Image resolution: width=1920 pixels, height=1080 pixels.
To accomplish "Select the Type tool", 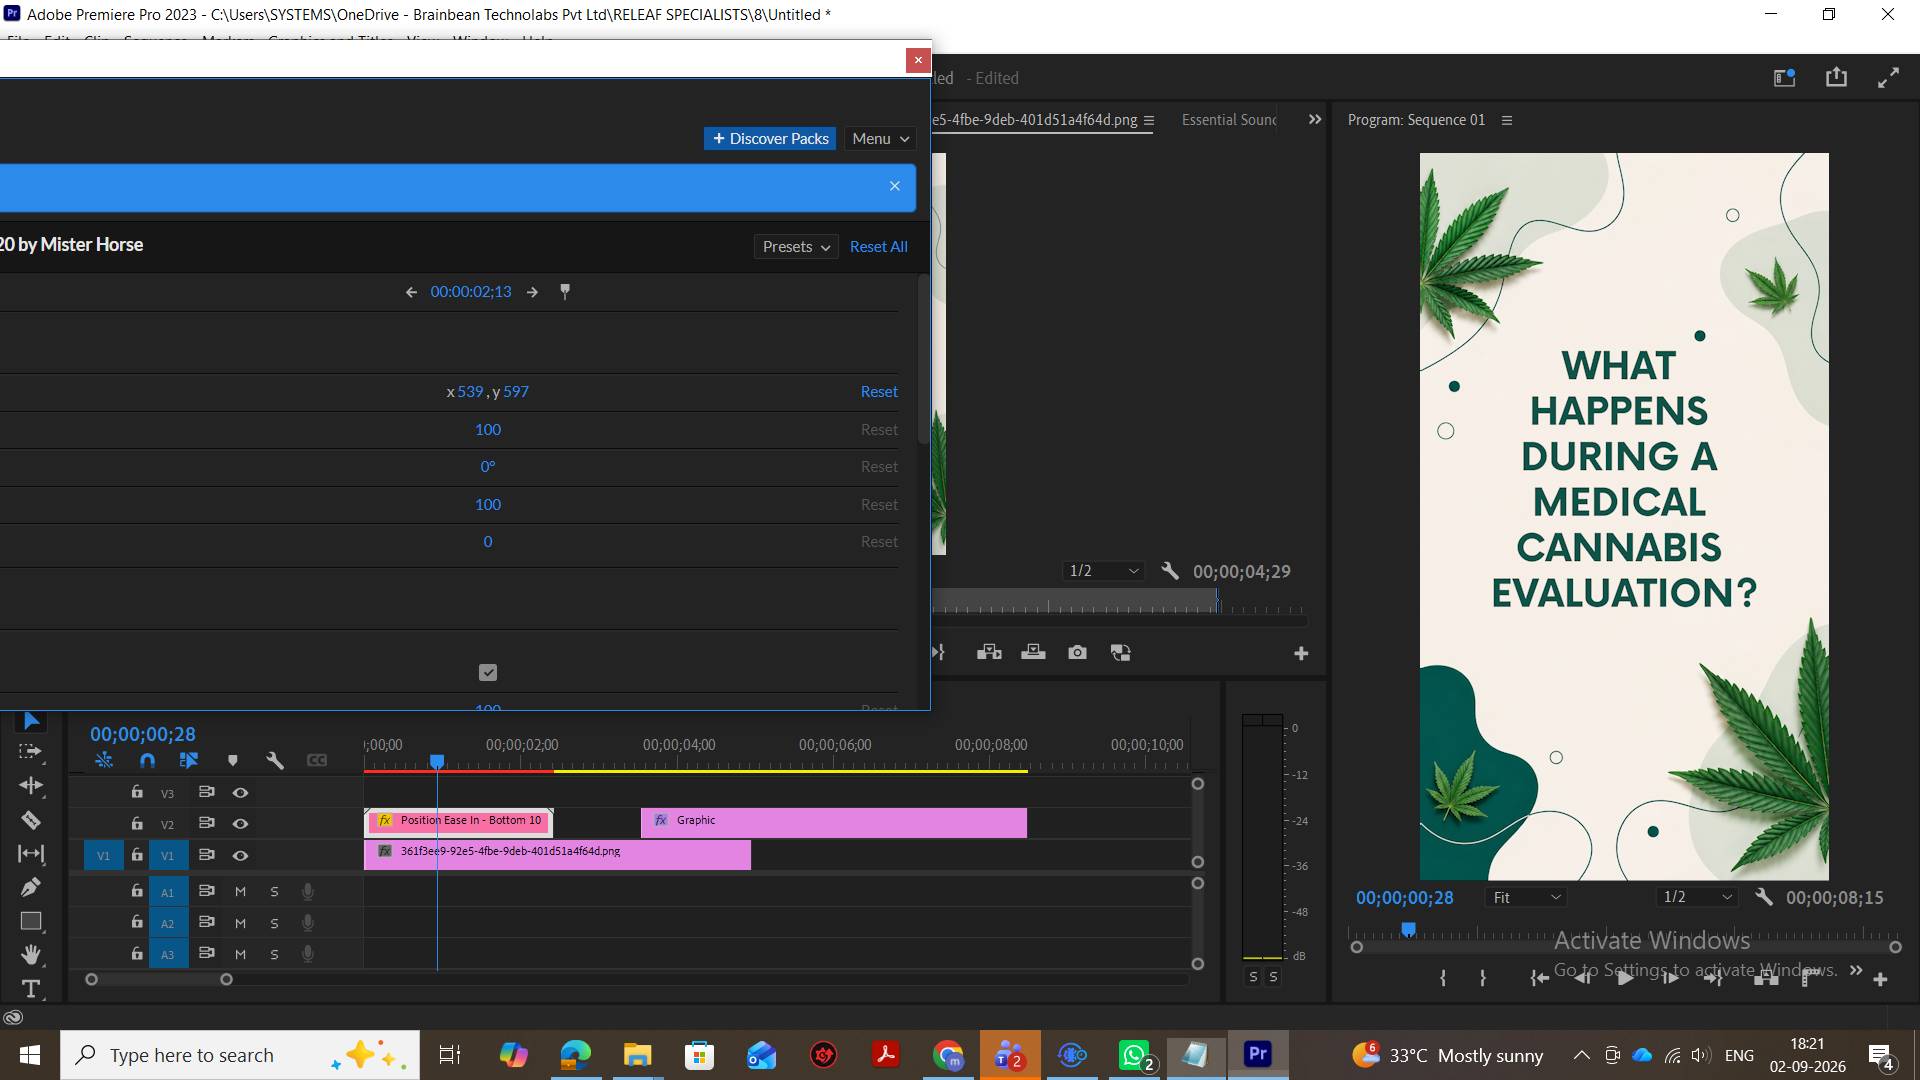I will tap(31, 989).
